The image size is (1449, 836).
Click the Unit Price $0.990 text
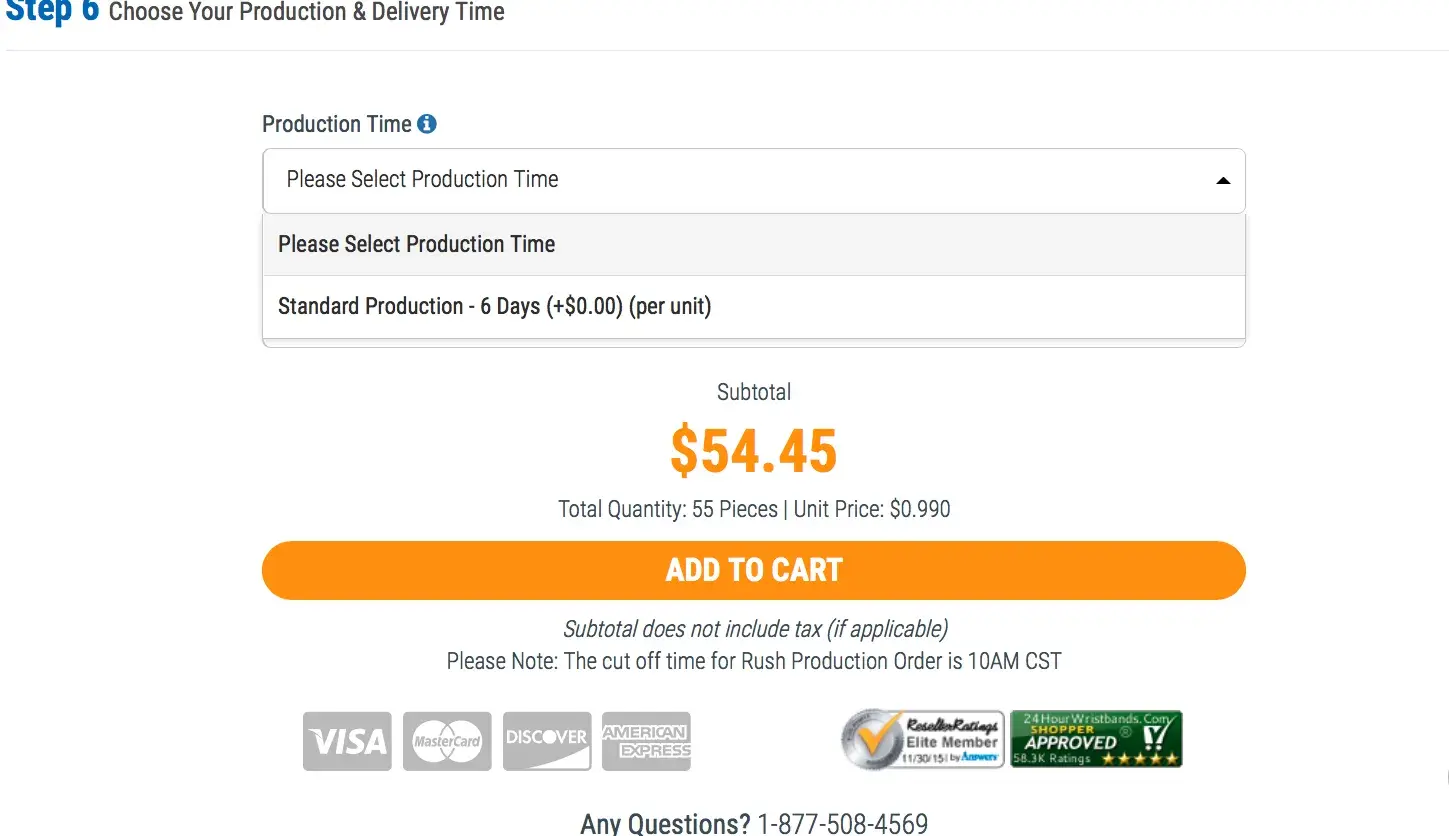872,509
